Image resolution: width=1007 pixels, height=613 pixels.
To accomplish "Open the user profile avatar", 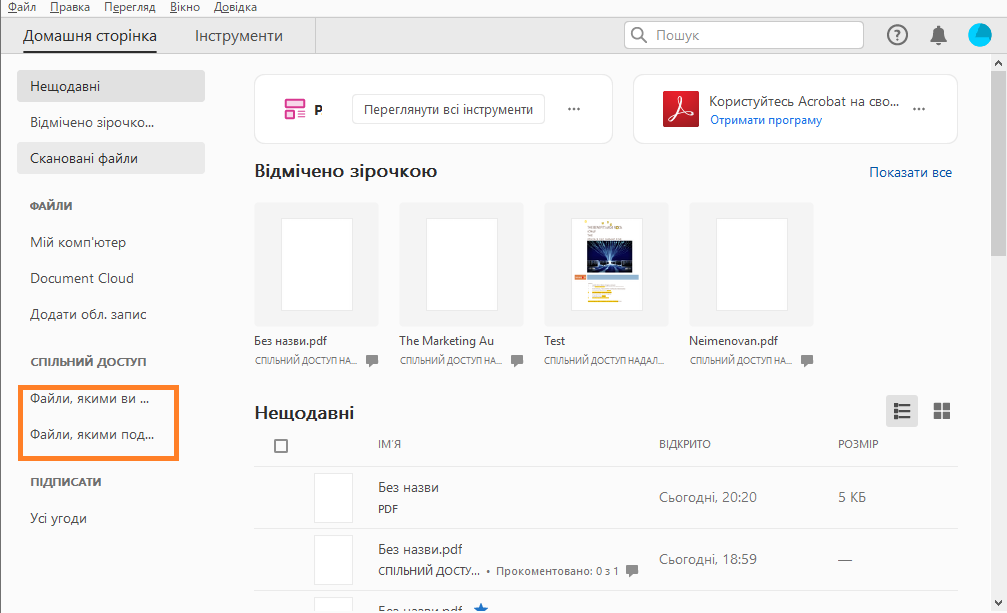I will pos(979,35).
